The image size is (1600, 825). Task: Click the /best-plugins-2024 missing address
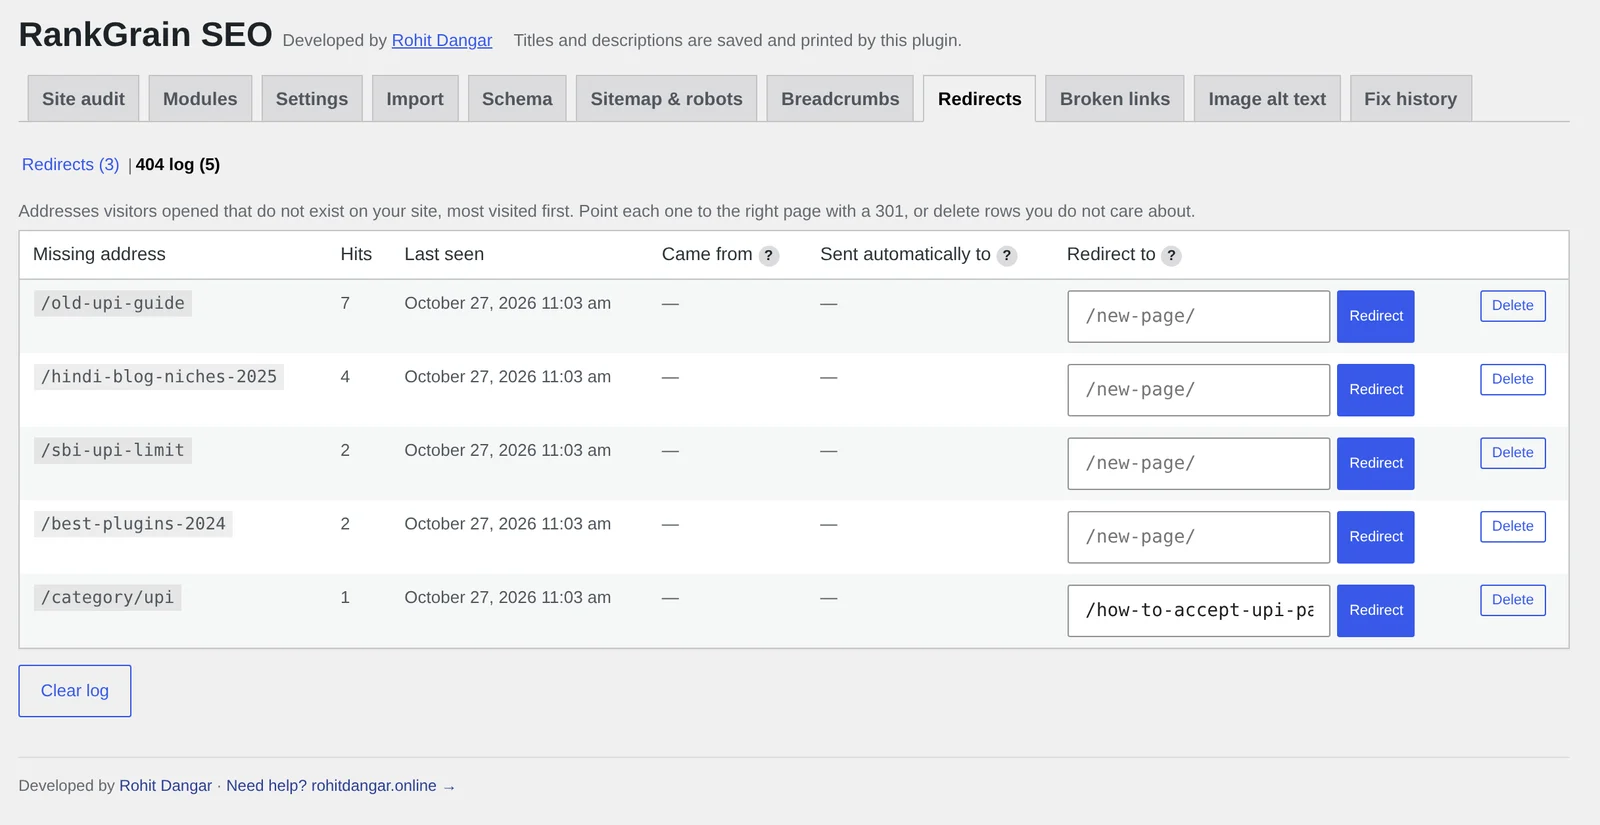(133, 524)
